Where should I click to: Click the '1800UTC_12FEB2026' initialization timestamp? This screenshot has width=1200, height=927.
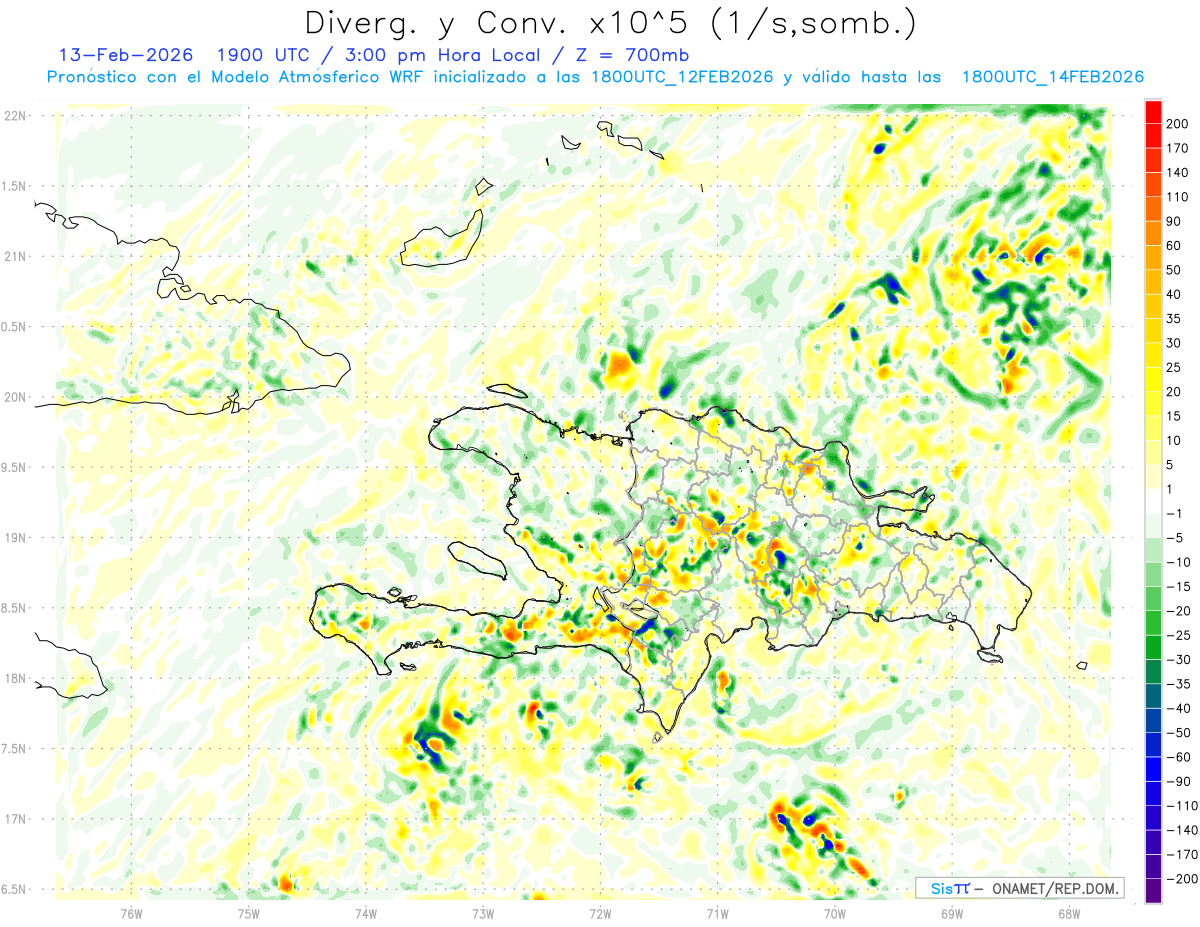point(682,77)
